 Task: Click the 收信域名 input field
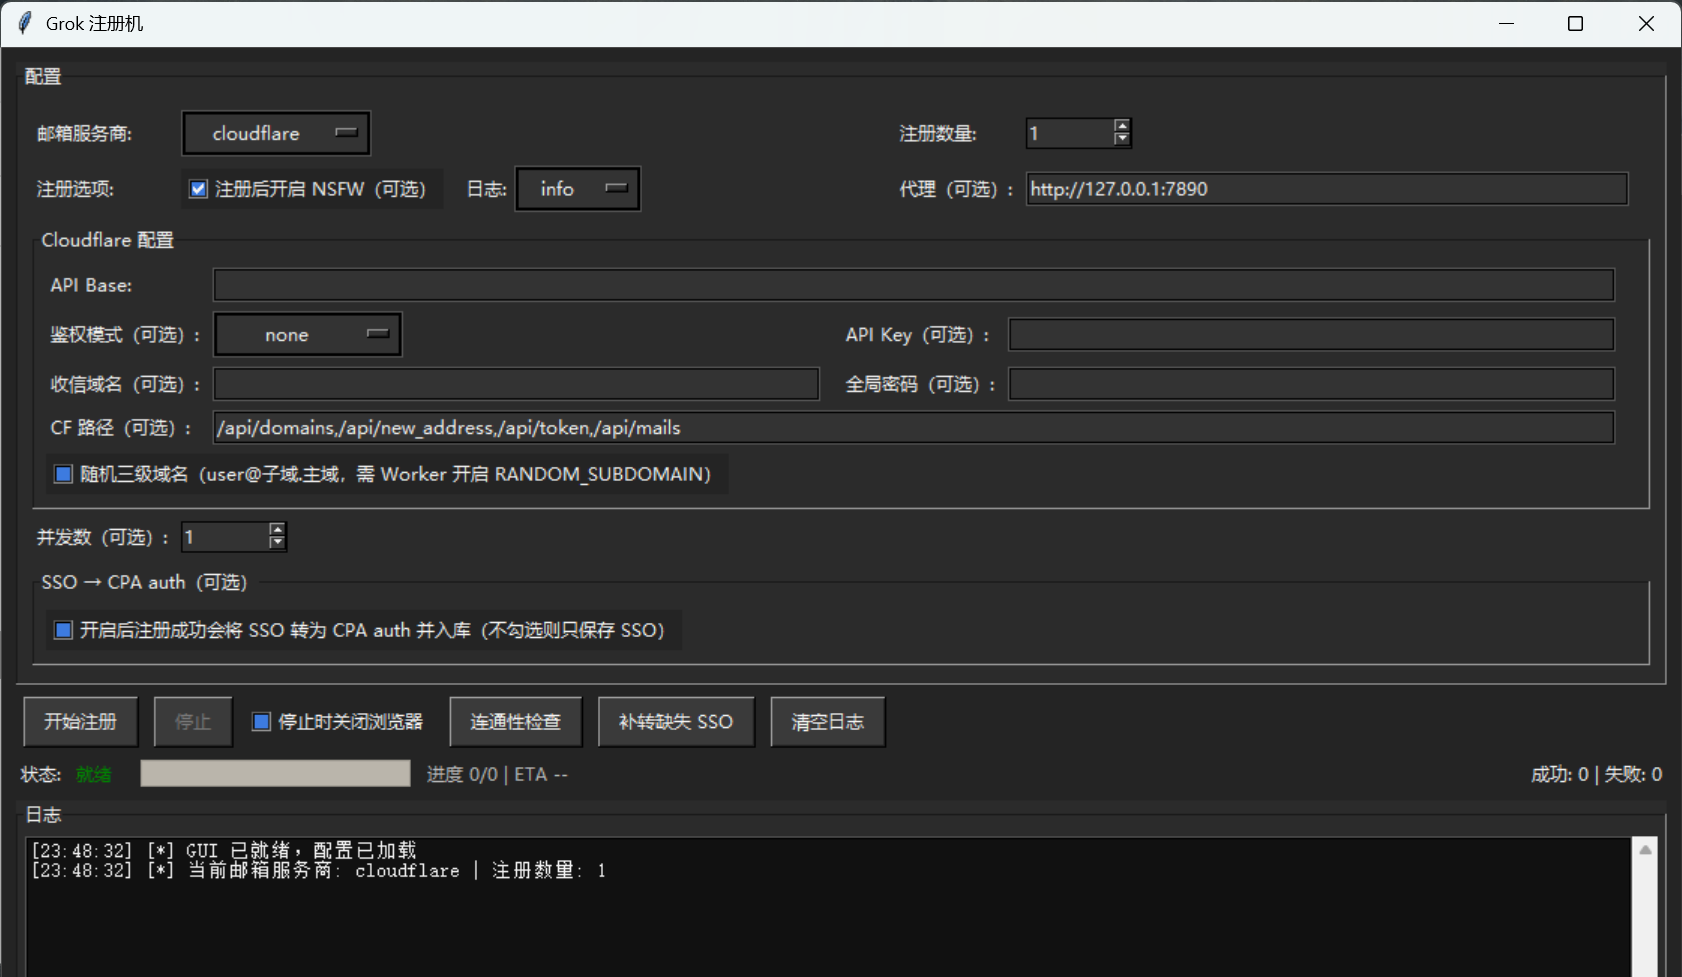coord(516,384)
